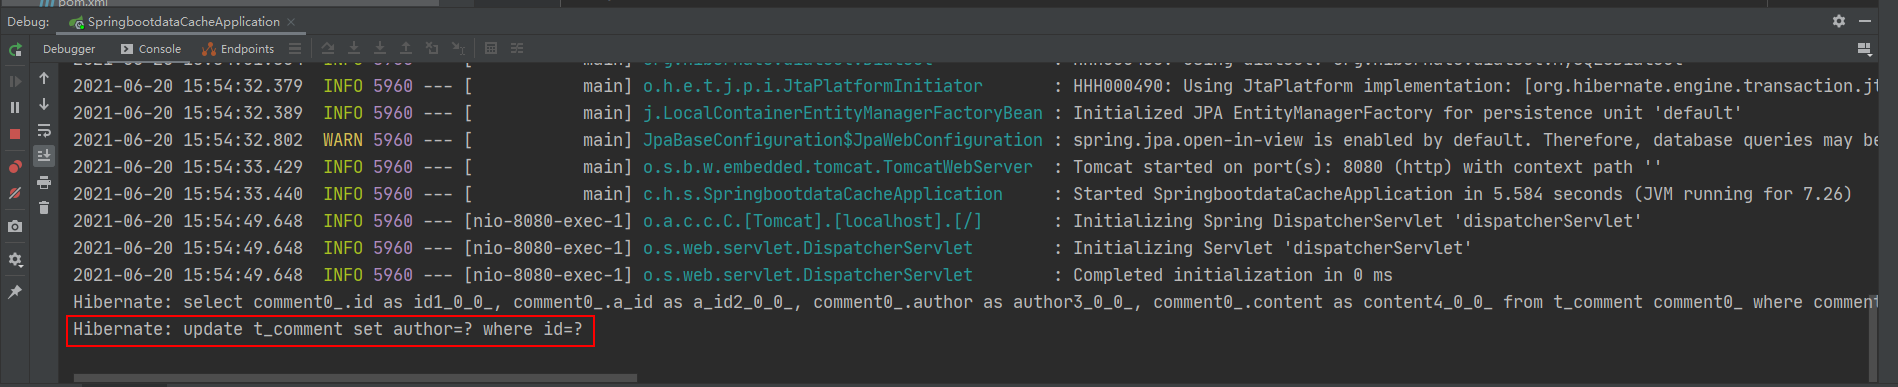Take a thread dump camera icon
1898x387 pixels.
[x=15, y=227]
